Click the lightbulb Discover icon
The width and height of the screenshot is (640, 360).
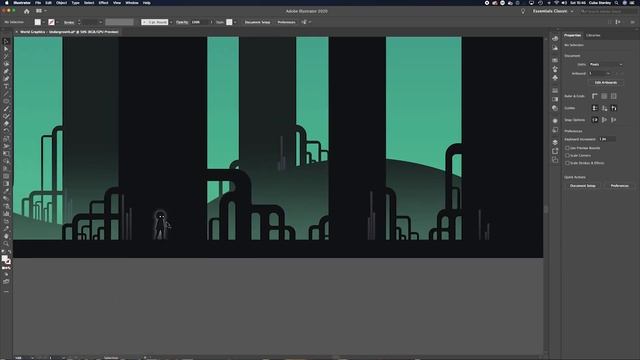[x=523, y=11]
